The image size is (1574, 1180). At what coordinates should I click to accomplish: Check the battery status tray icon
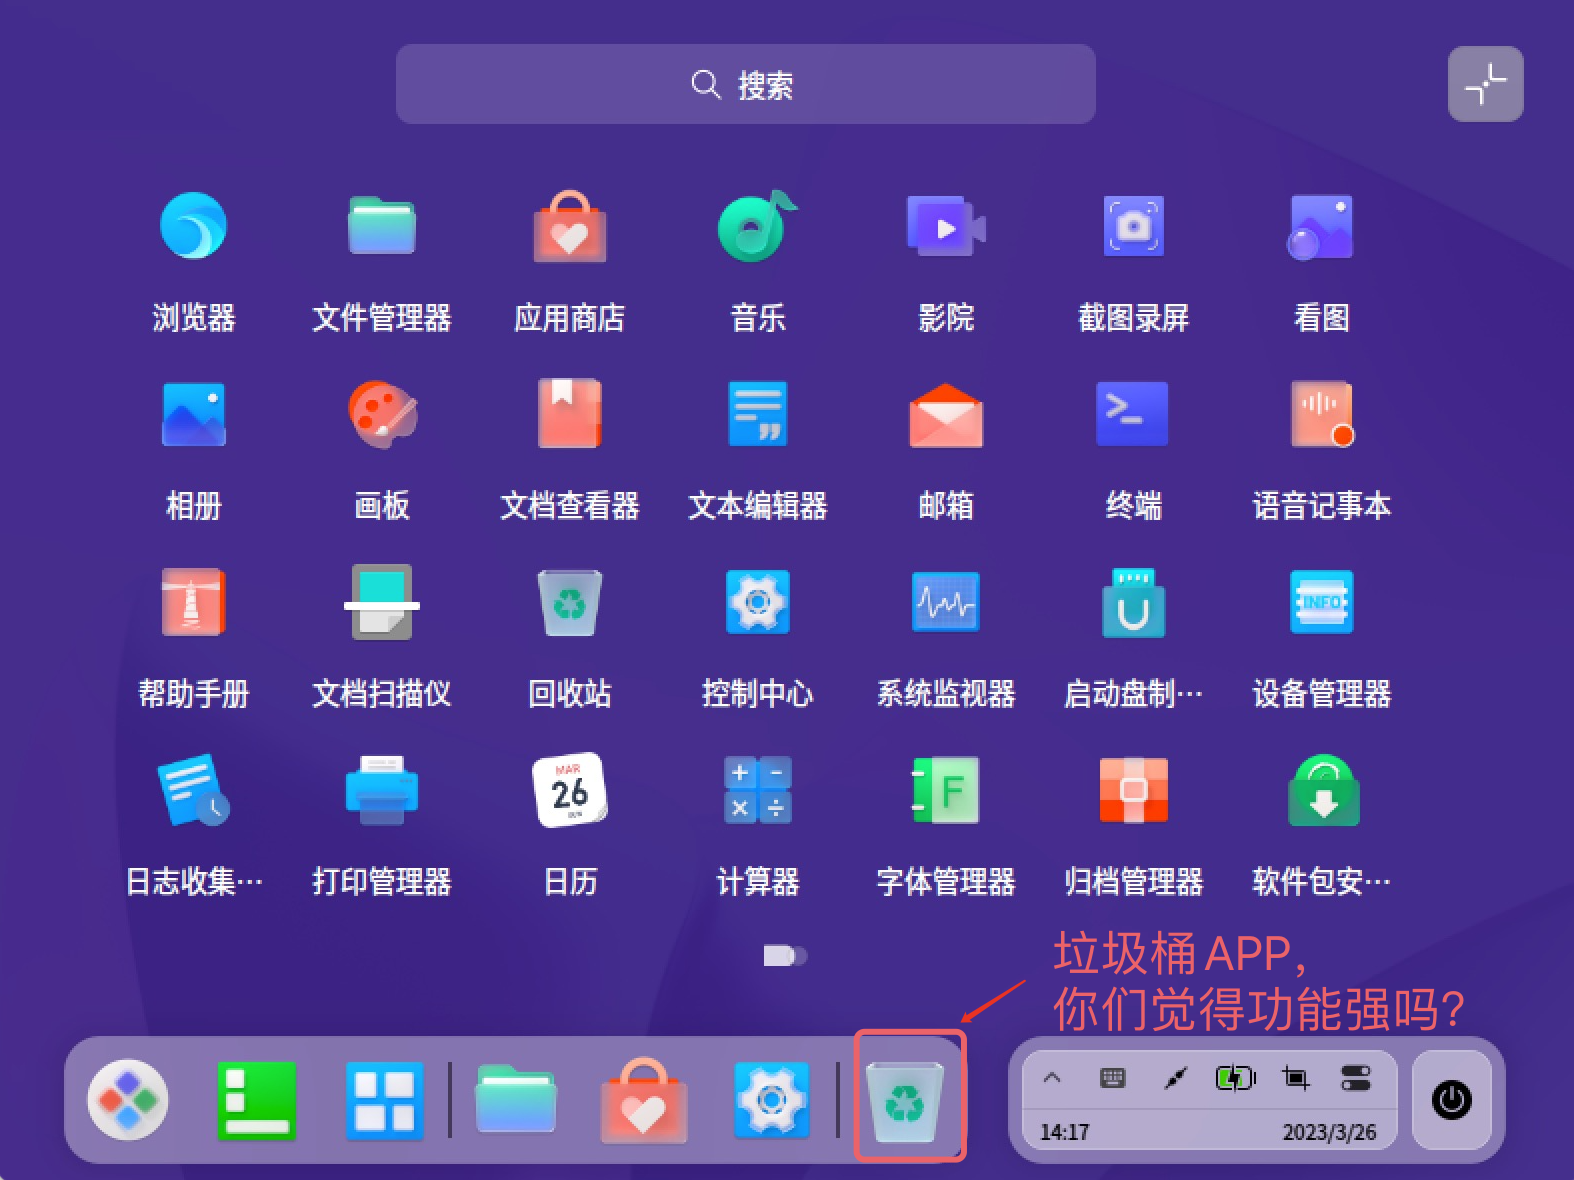tap(1235, 1078)
